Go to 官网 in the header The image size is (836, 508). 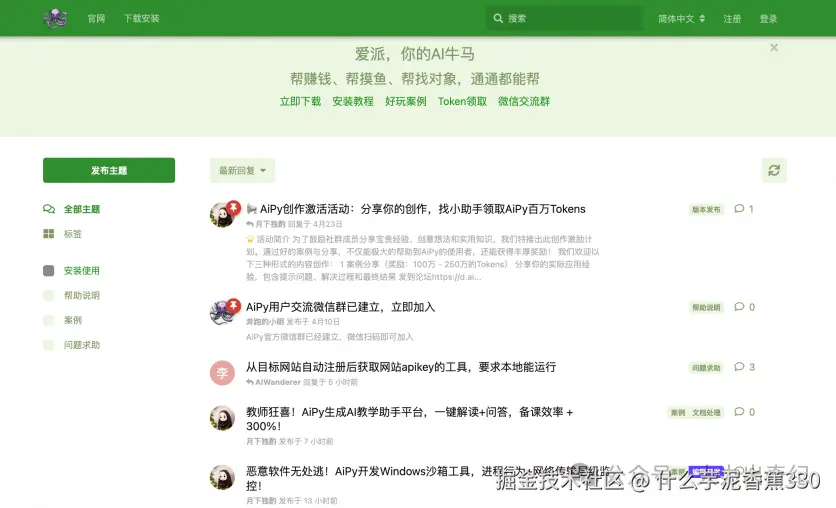click(97, 19)
